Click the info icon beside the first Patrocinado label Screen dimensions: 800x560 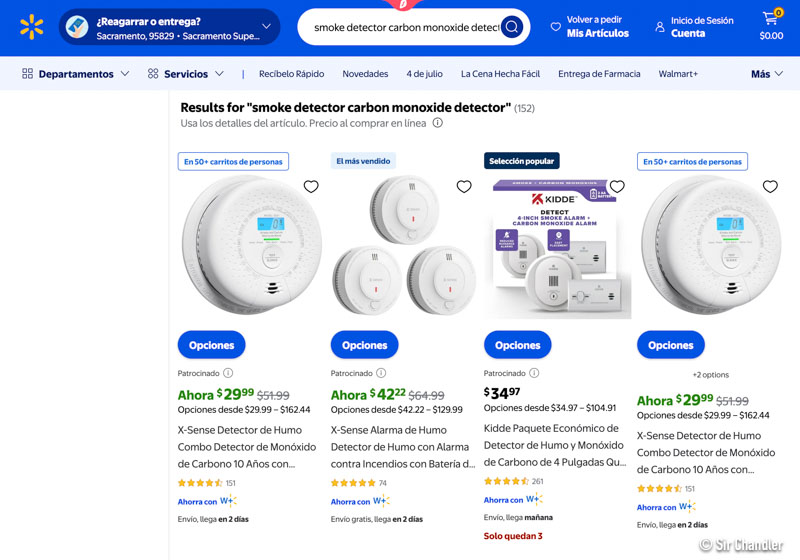[228, 373]
